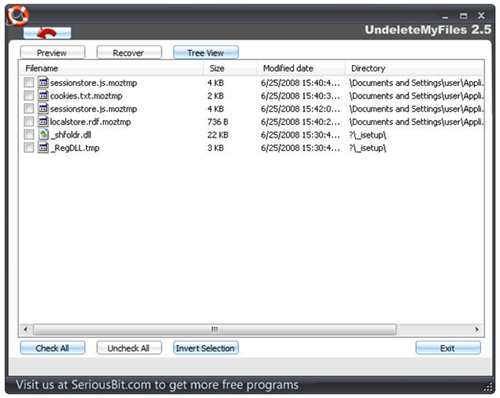Click the 736 B size value
Image resolution: width=500 pixels, height=398 pixels.
click(x=218, y=122)
